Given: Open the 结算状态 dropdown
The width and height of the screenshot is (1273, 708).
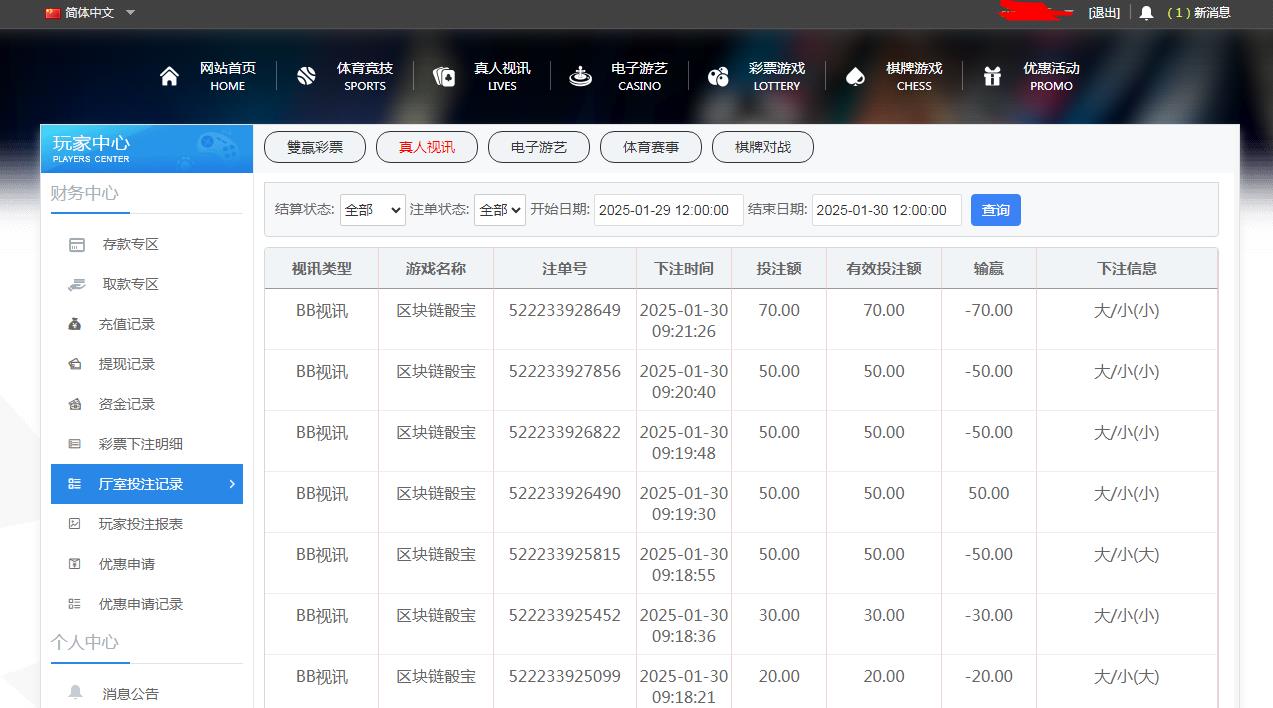Looking at the screenshot, I should point(372,210).
